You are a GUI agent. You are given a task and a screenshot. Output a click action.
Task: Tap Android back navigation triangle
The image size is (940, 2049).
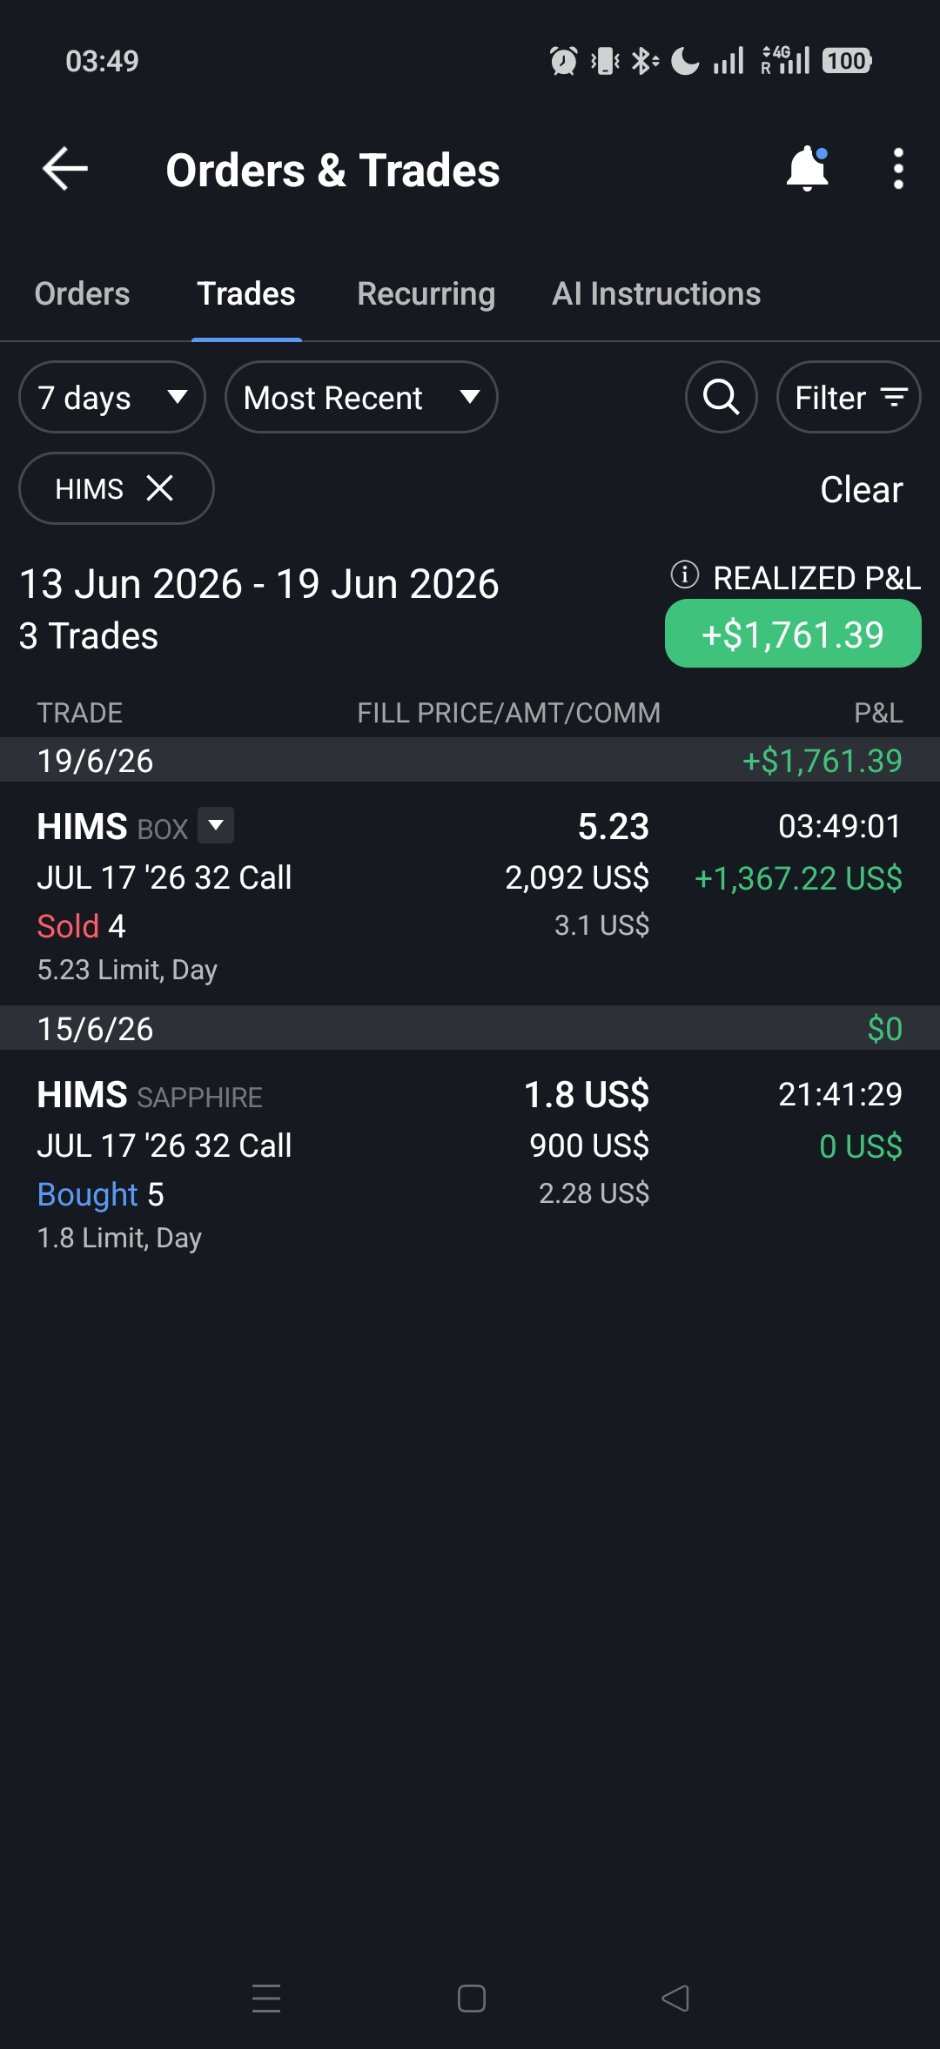pos(676,1998)
